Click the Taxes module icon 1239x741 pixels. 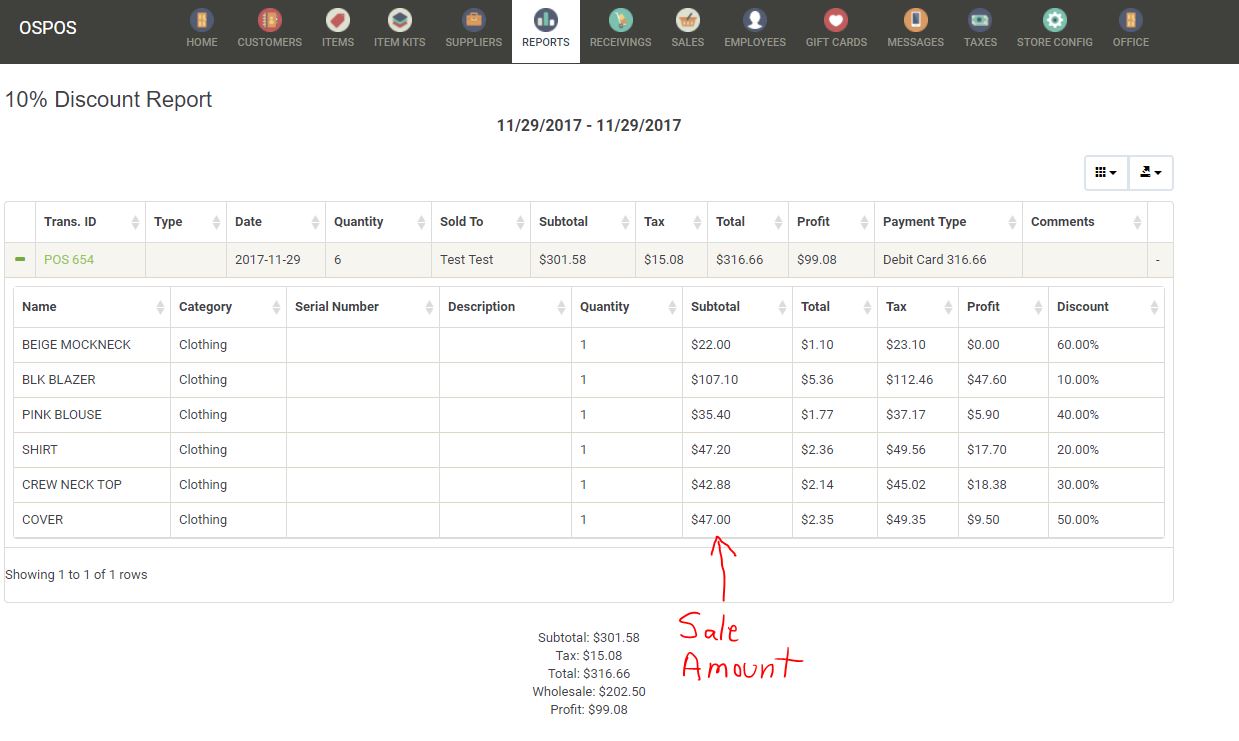(x=980, y=22)
